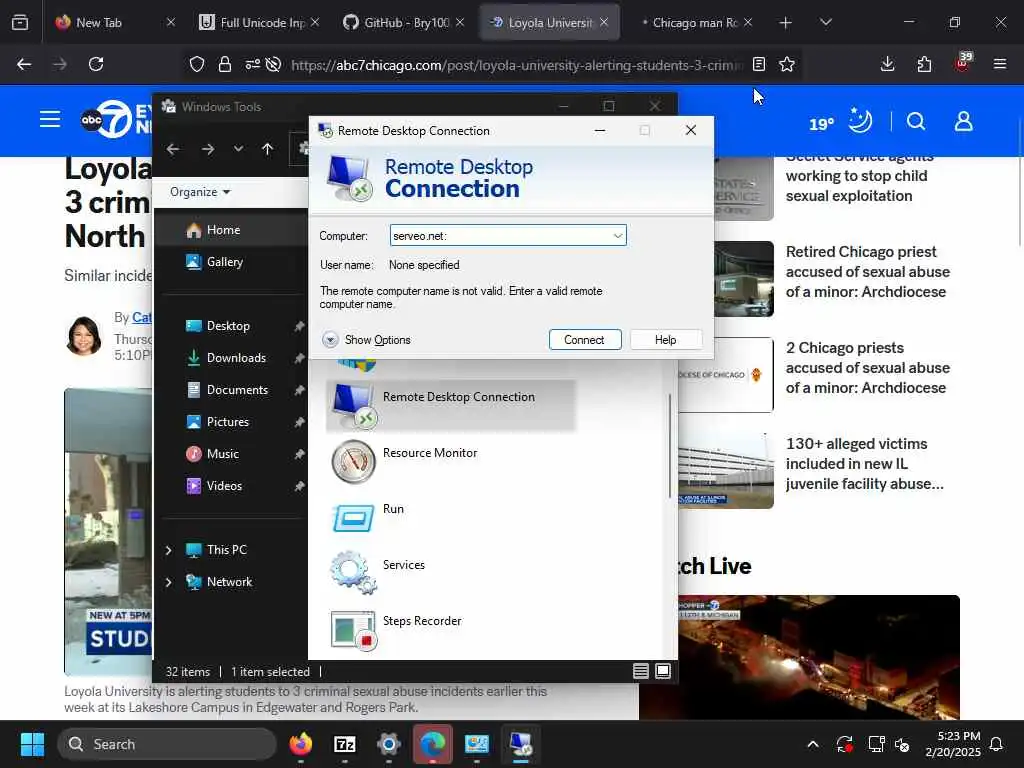The width and height of the screenshot is (1024, 768).
Task: Click the ABC7 site search icon
Action: pyautogui.click(x=916, y=121)
